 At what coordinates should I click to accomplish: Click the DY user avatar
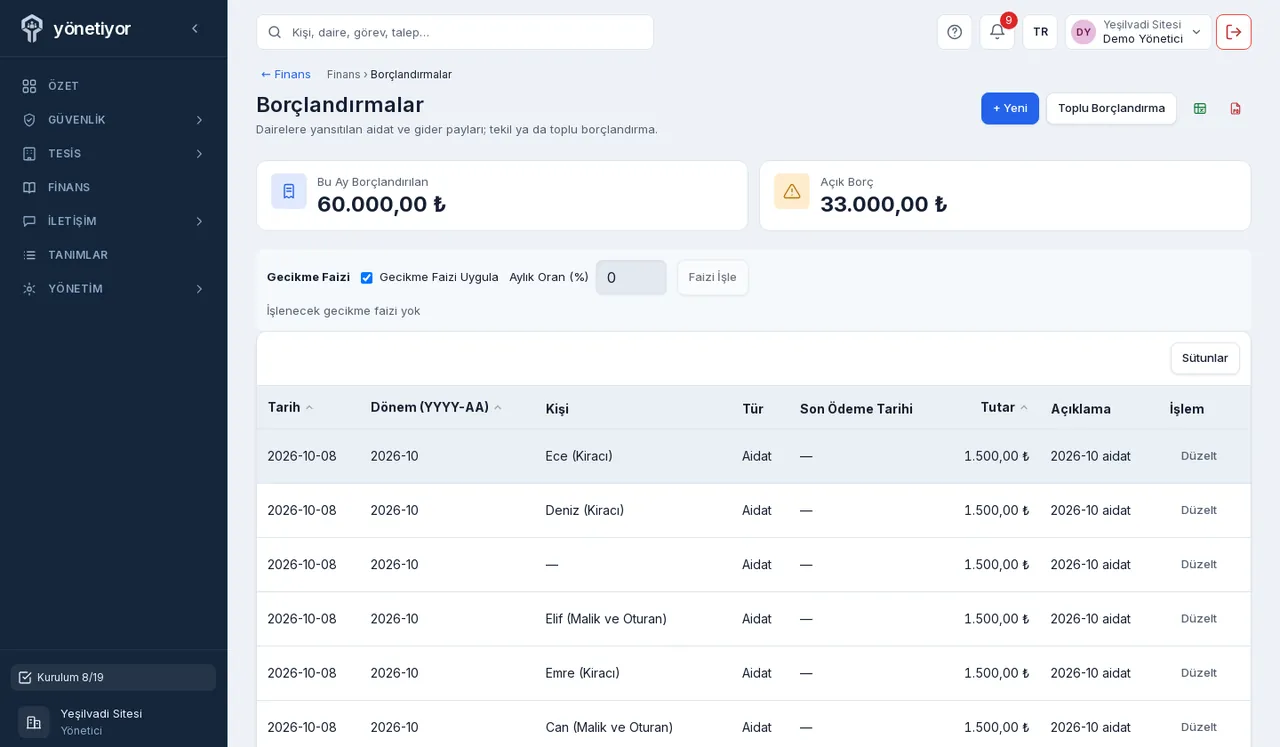[1083, 32]
